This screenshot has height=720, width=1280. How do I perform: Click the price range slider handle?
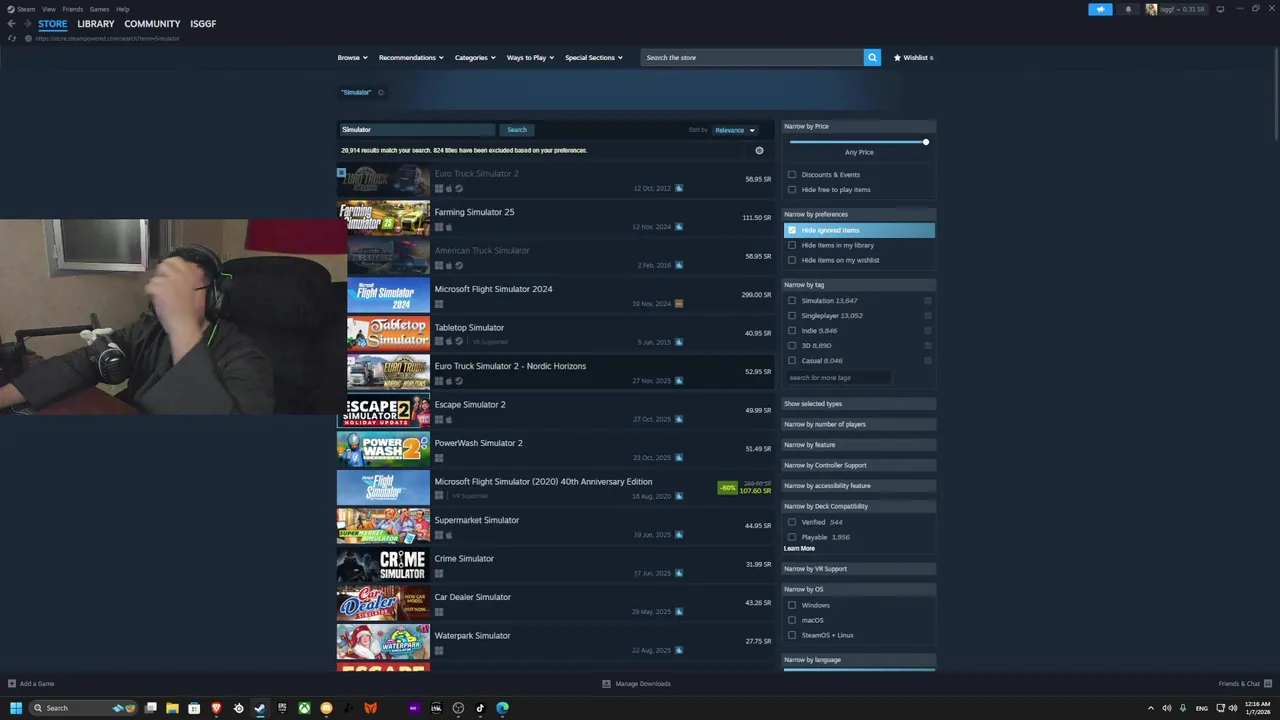(x=926, y=142)
